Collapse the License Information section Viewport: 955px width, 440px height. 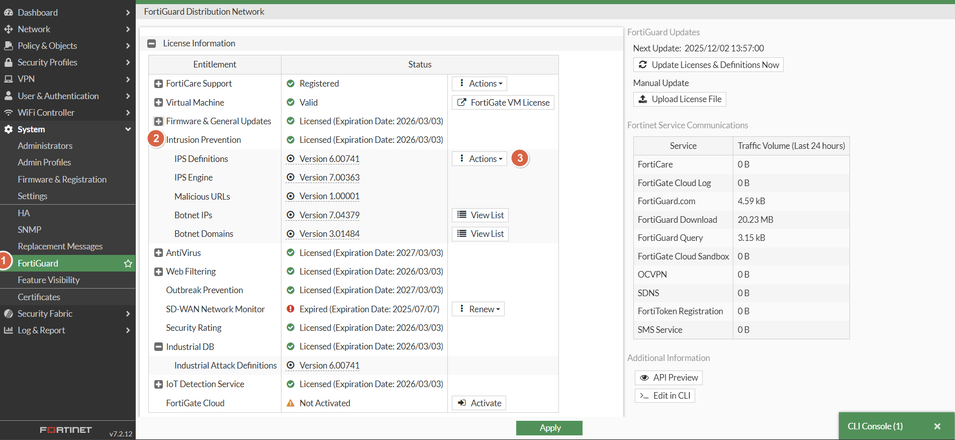point(152,44)
